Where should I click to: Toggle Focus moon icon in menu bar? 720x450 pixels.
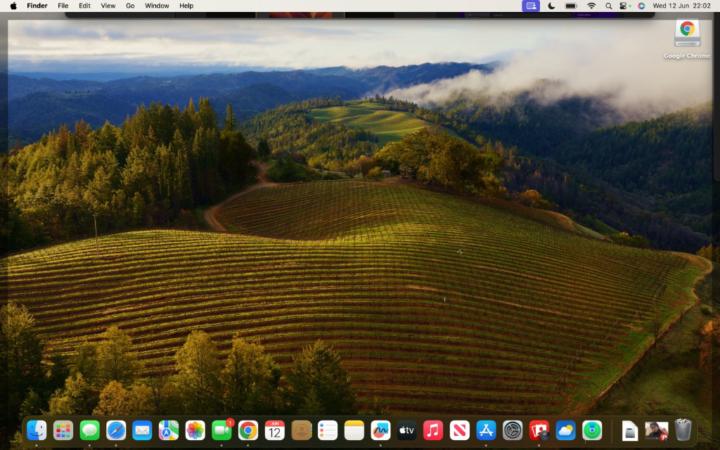tap(551, 6)
